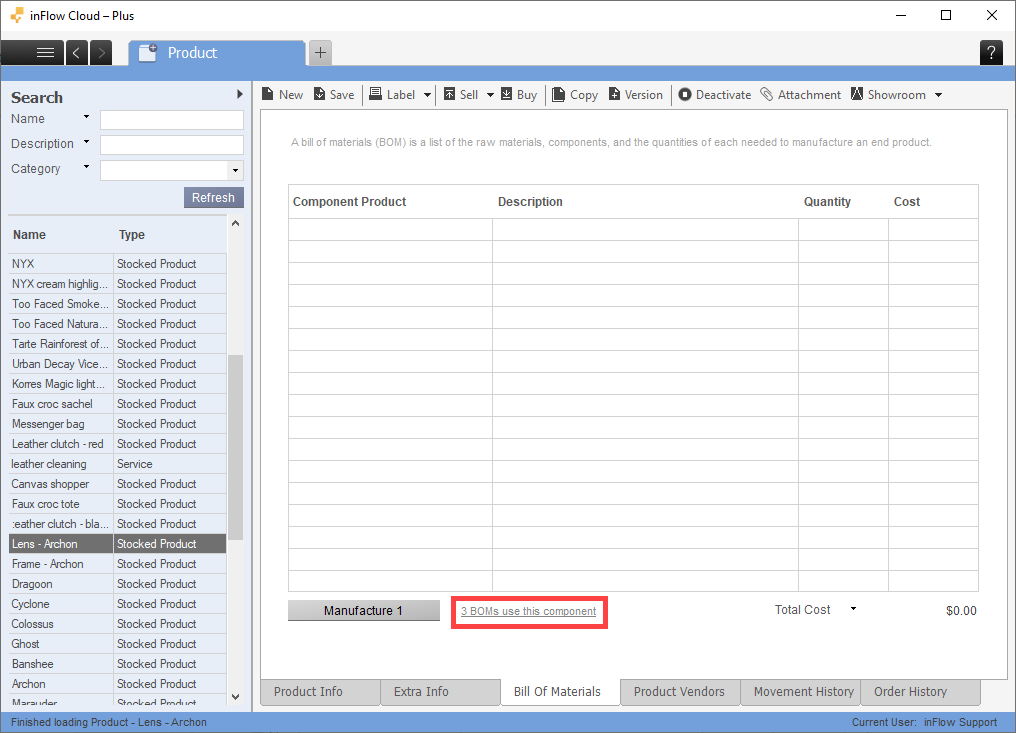Open the Category combo box in Search
This screenshot has width=1016, height=733.
pos(235,170)
